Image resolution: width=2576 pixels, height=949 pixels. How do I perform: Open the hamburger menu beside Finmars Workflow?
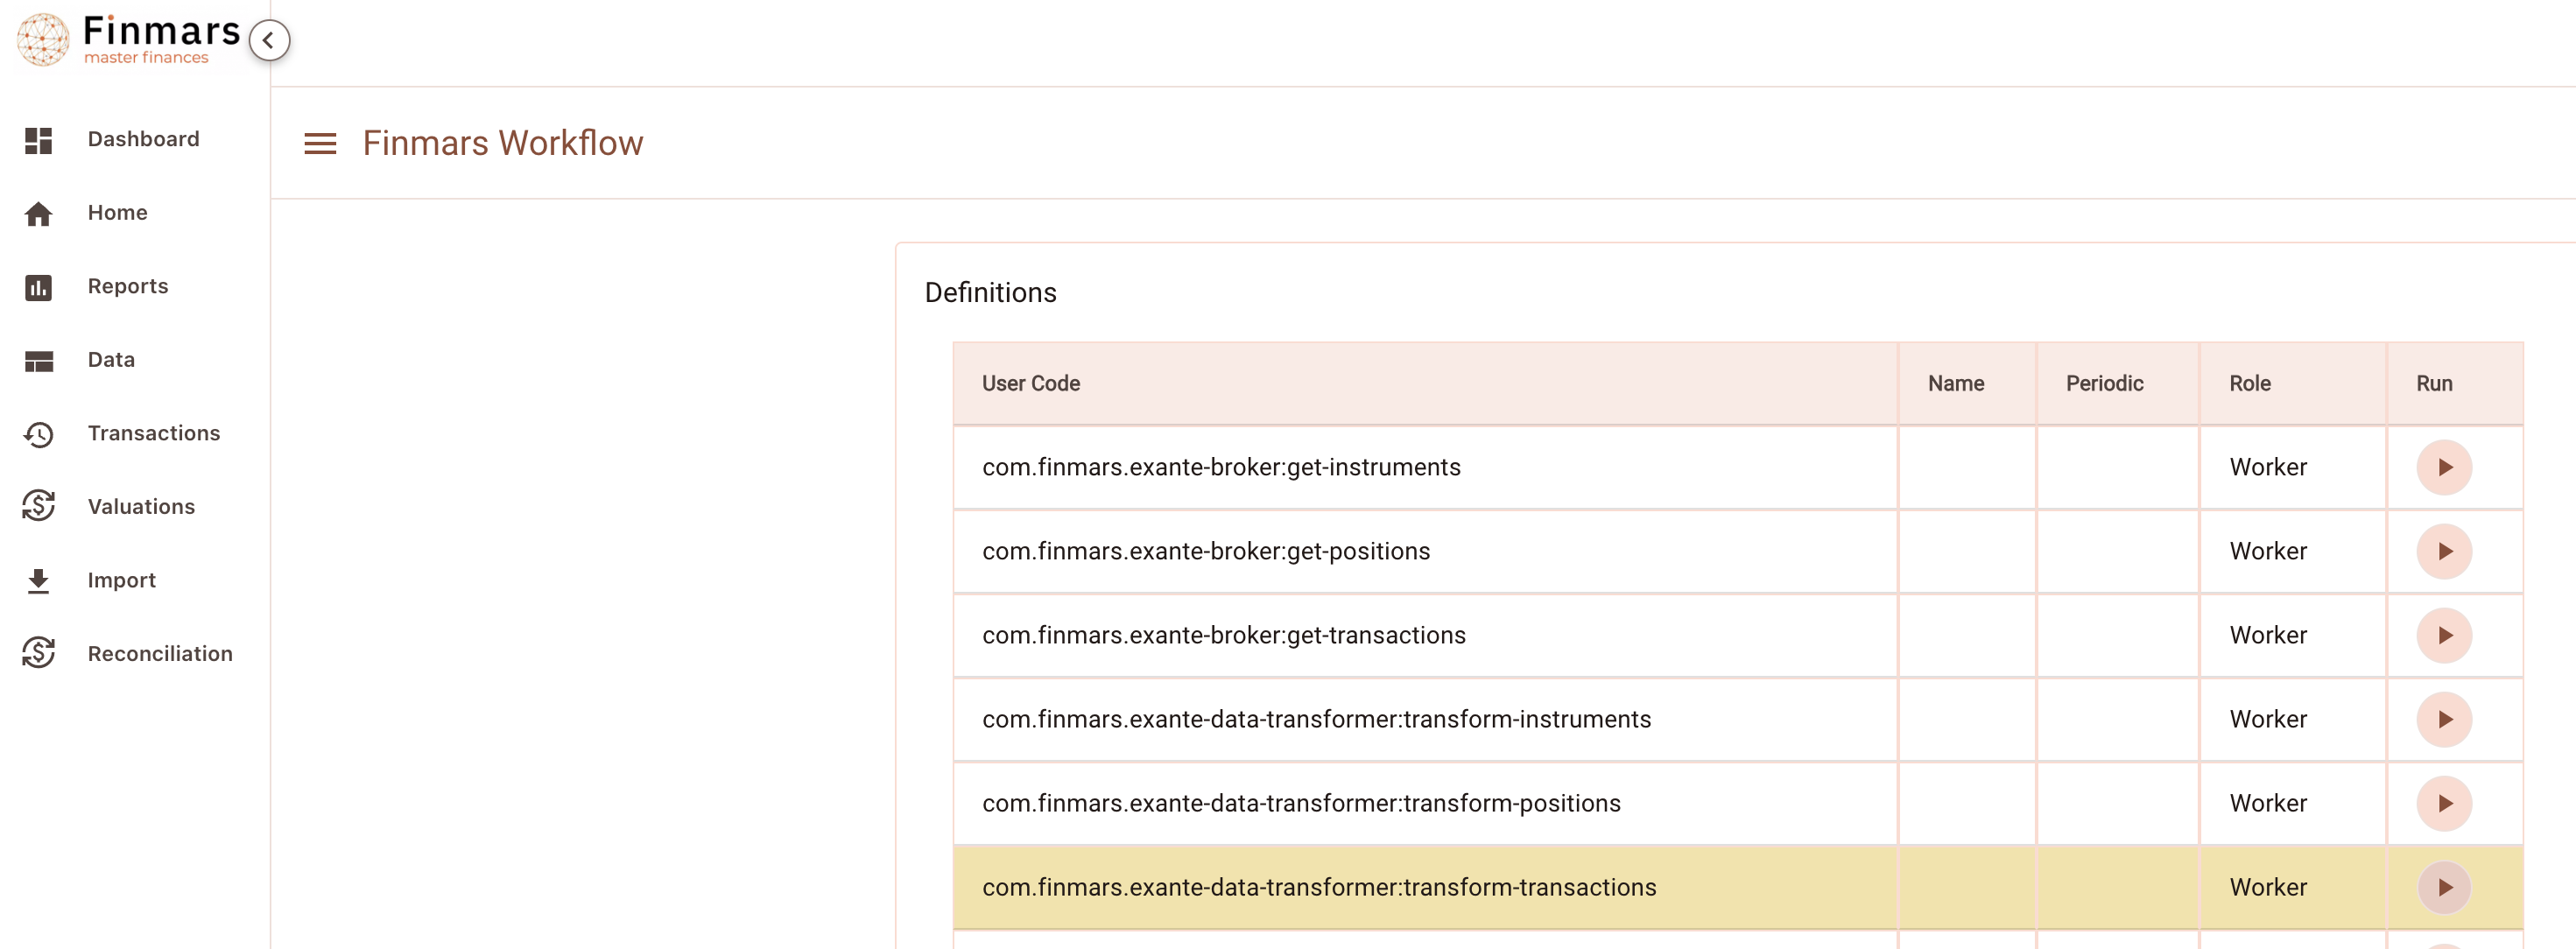(320, 144)
